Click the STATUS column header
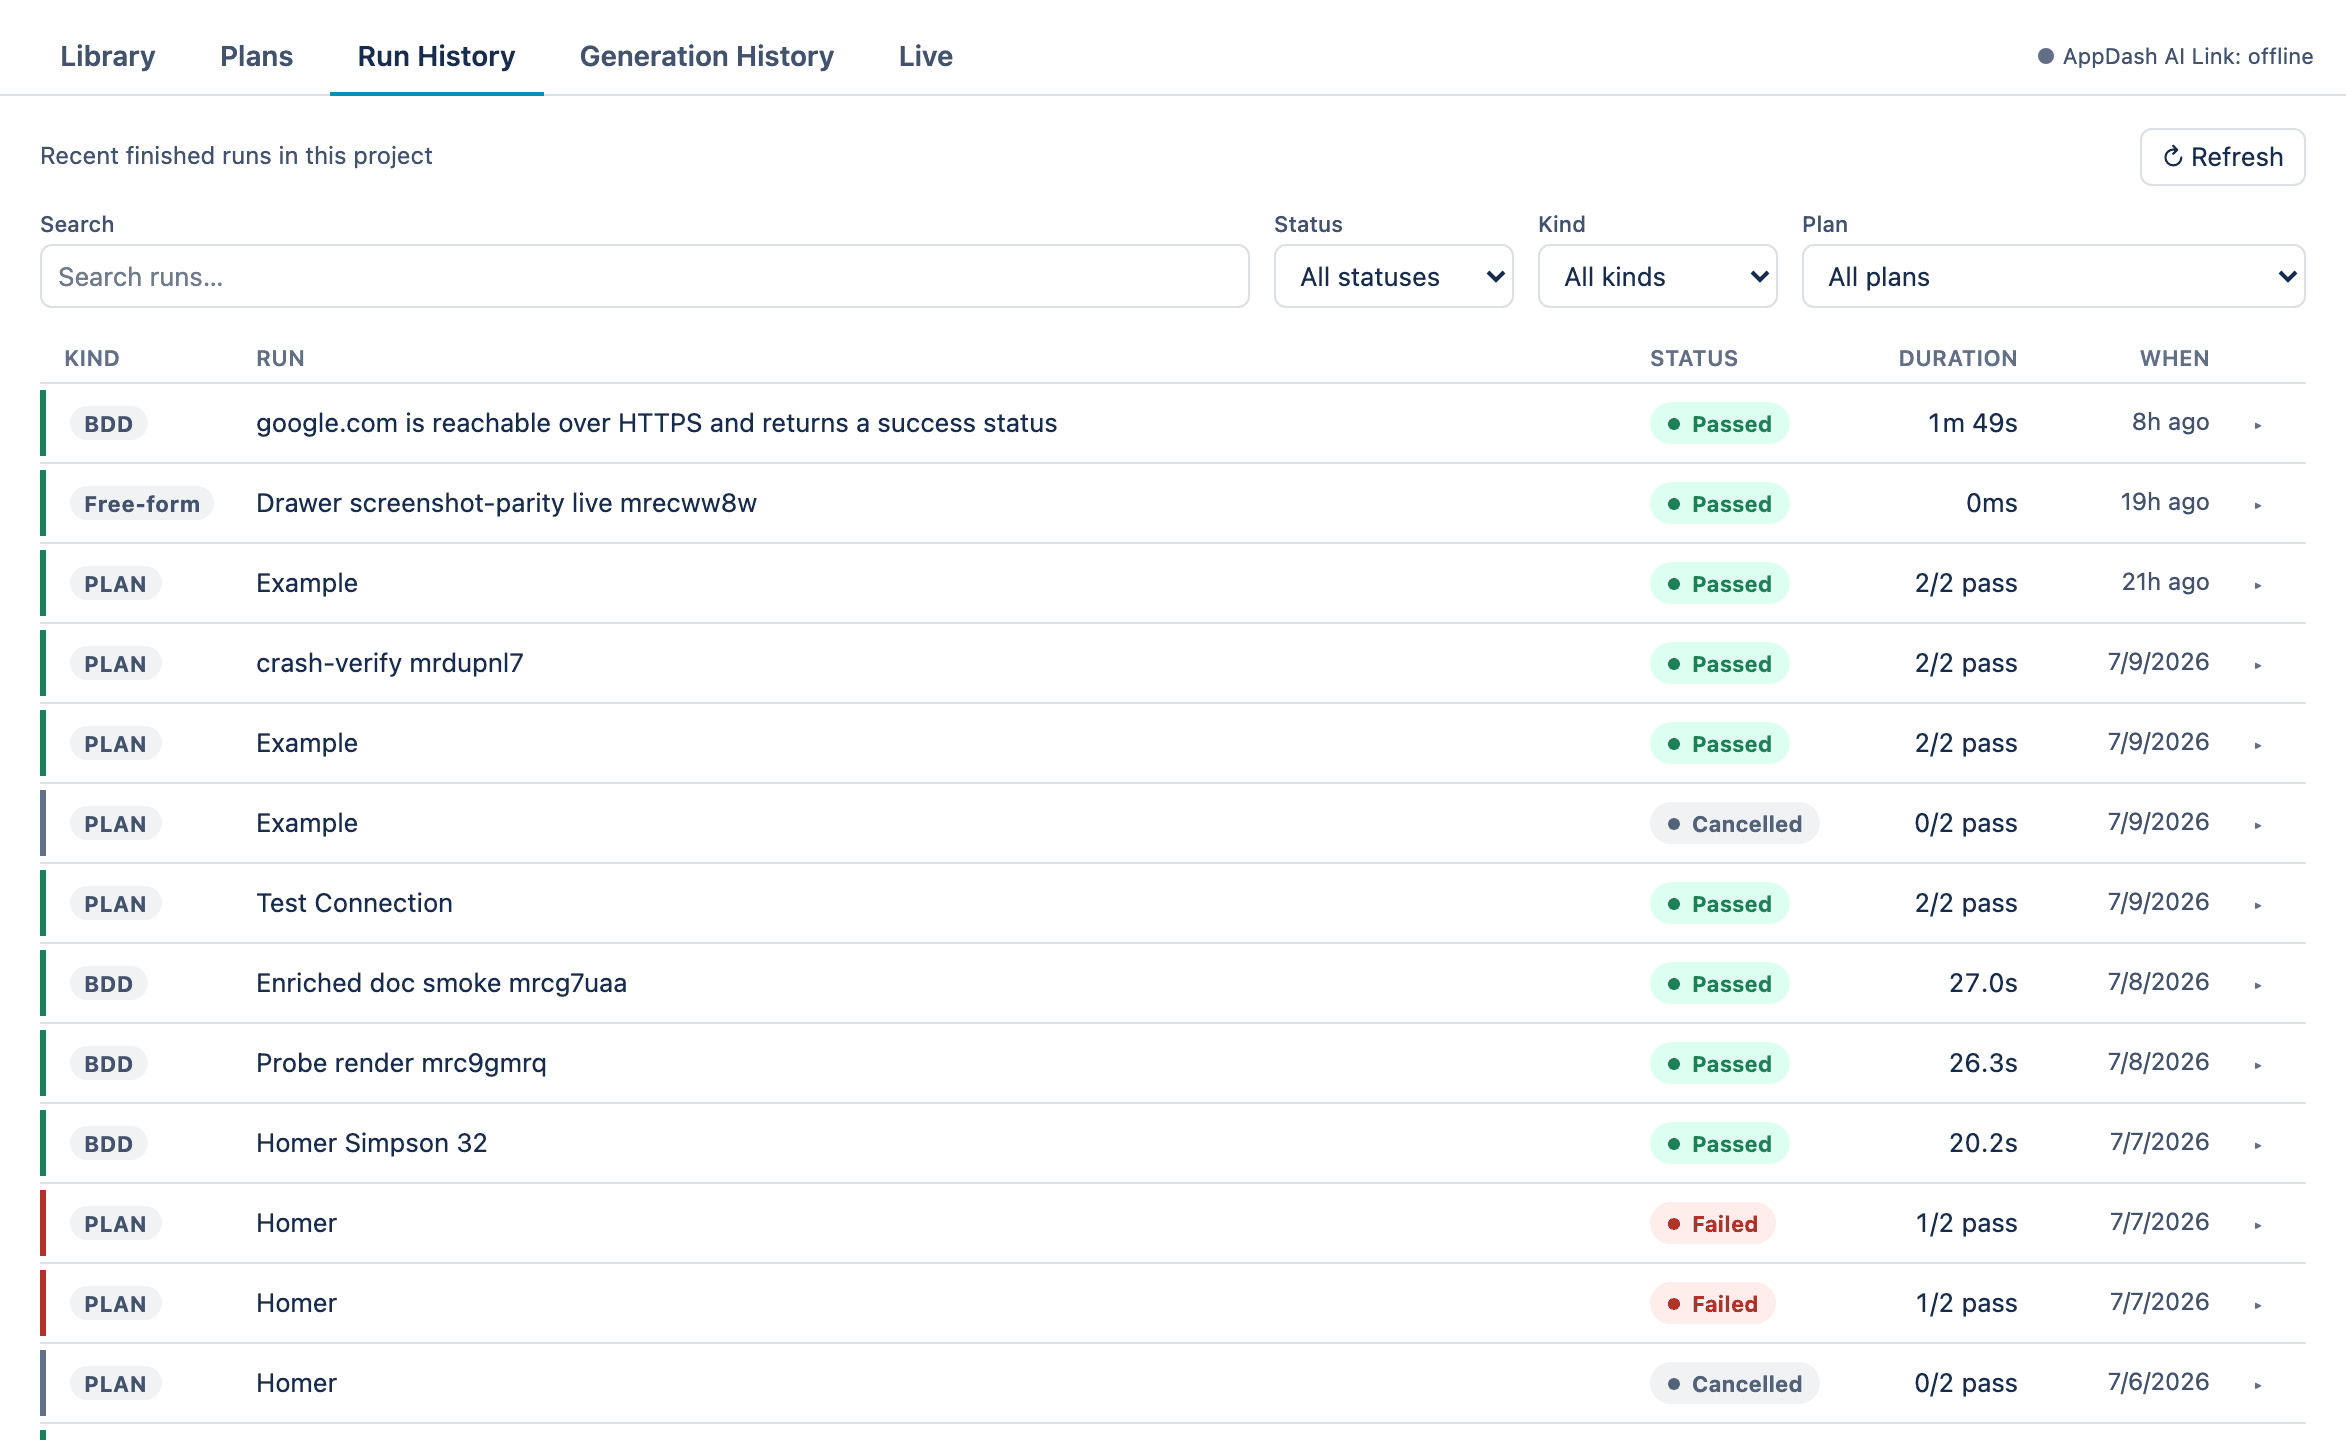 tap(1694, 358)
